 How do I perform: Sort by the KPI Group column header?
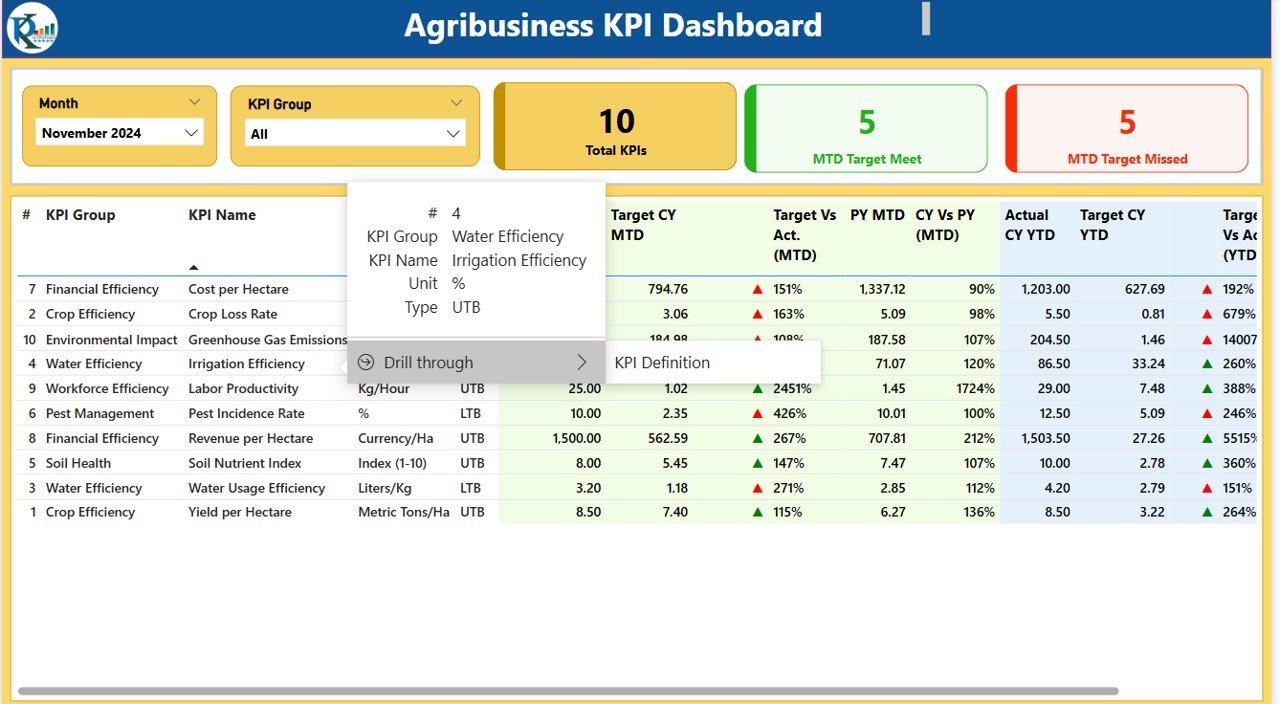point(80,215)
